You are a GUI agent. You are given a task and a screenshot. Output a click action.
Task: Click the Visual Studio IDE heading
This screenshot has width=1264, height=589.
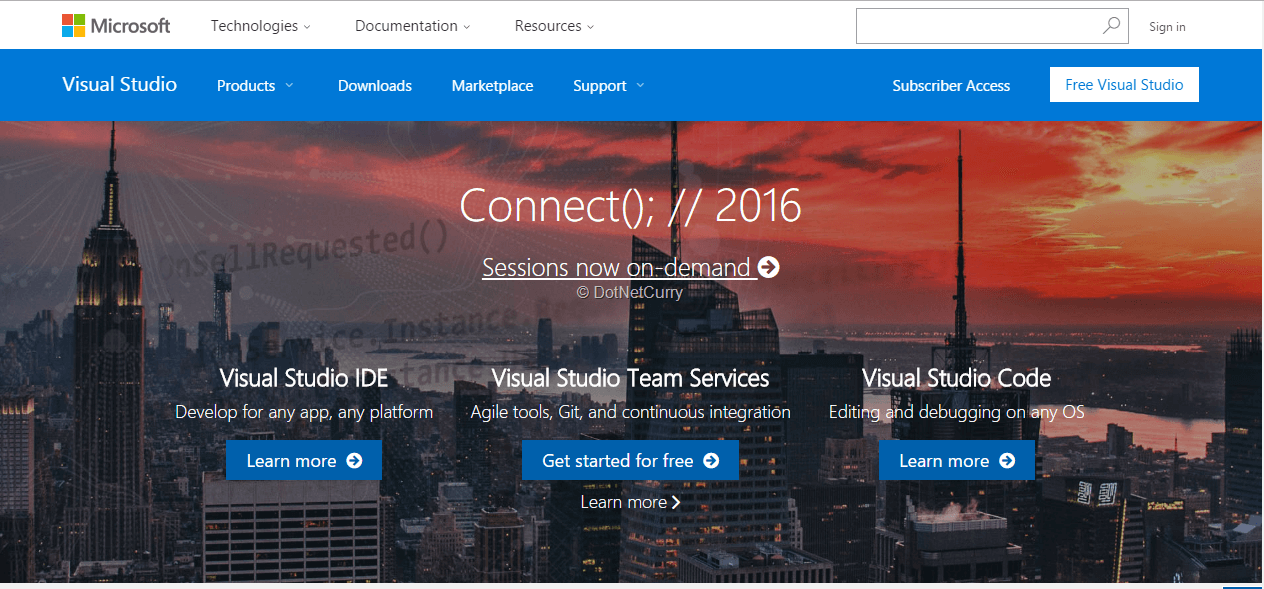[304, 378]
